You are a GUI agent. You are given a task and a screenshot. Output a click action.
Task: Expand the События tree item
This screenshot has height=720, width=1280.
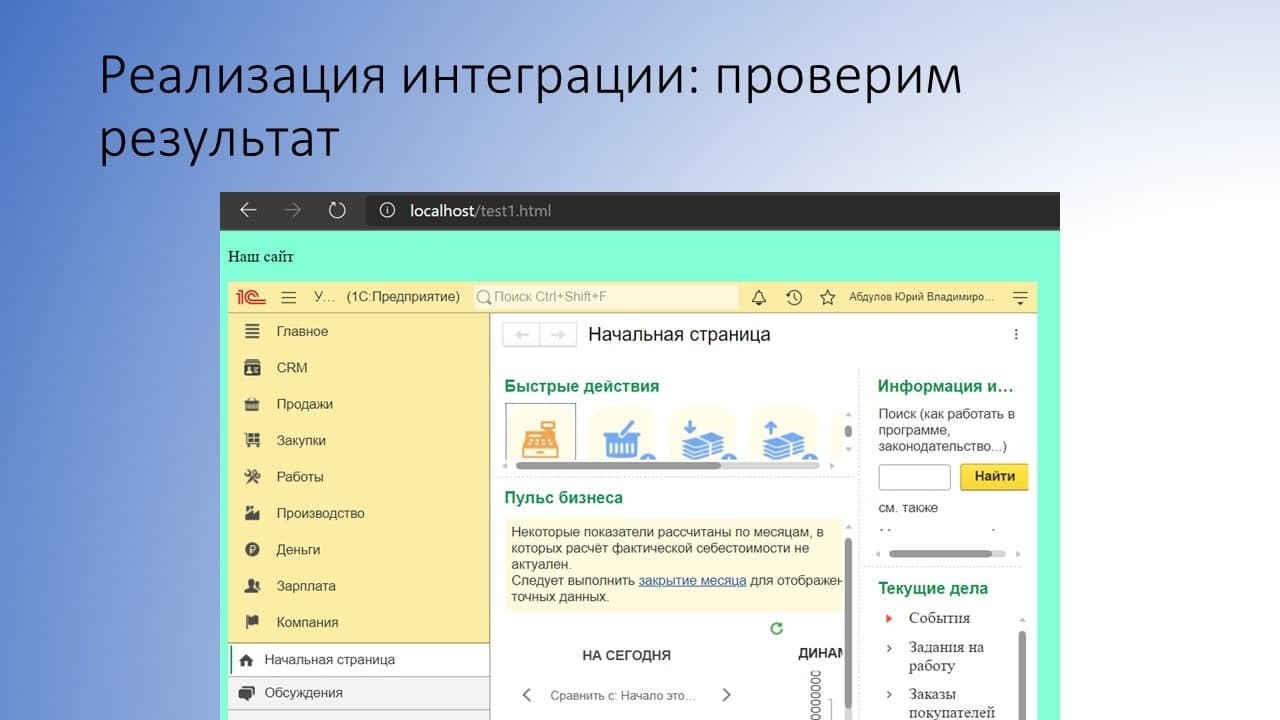[x=889, y=618]
